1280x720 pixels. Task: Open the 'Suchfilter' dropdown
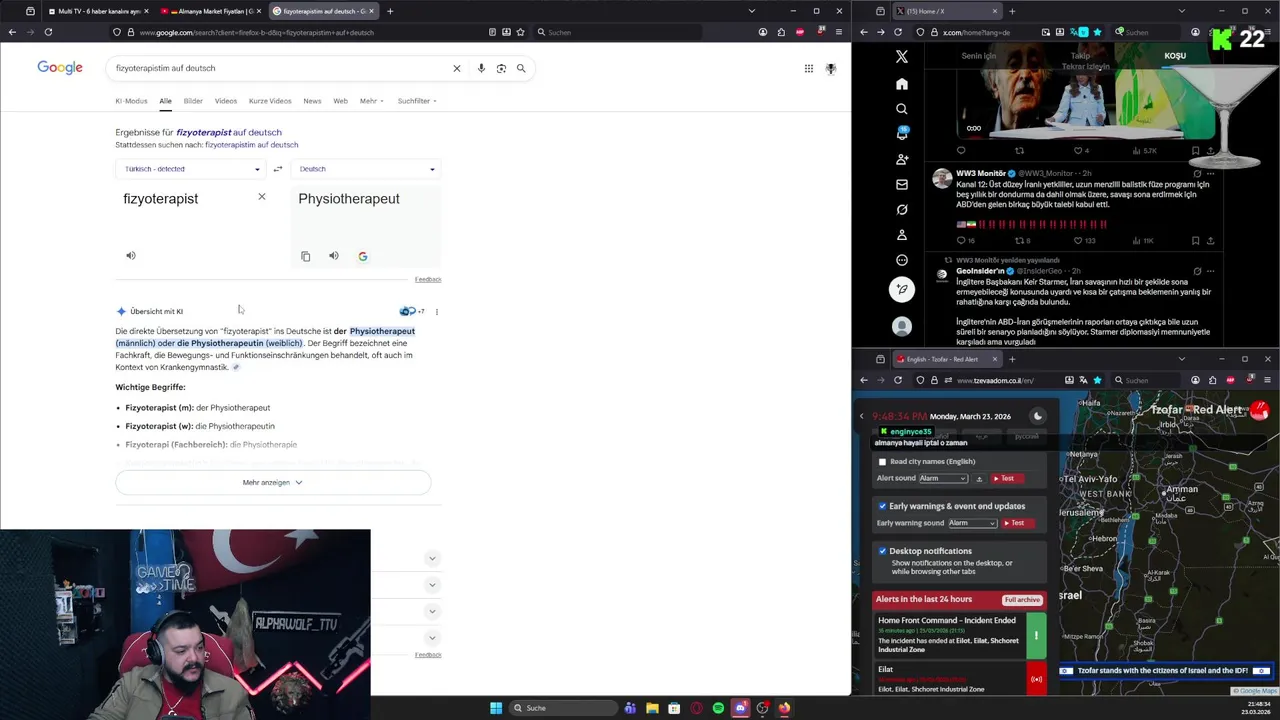417,101
